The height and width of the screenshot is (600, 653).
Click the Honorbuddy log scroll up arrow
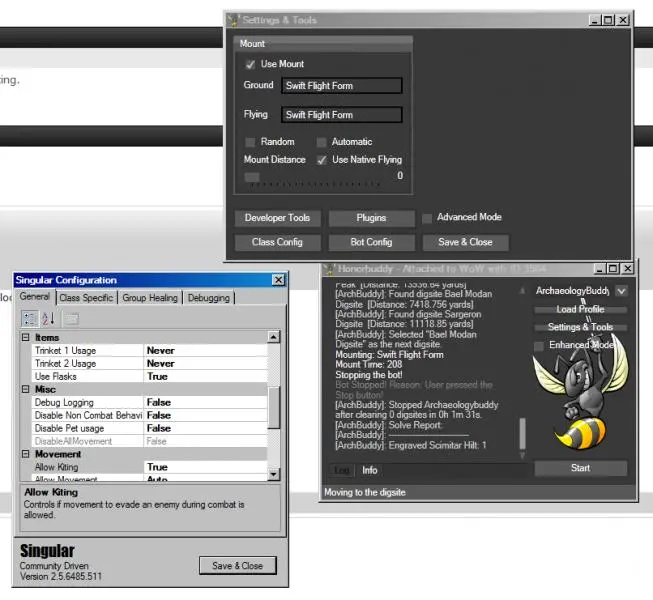pyautogui.click(x=522, y=291)
